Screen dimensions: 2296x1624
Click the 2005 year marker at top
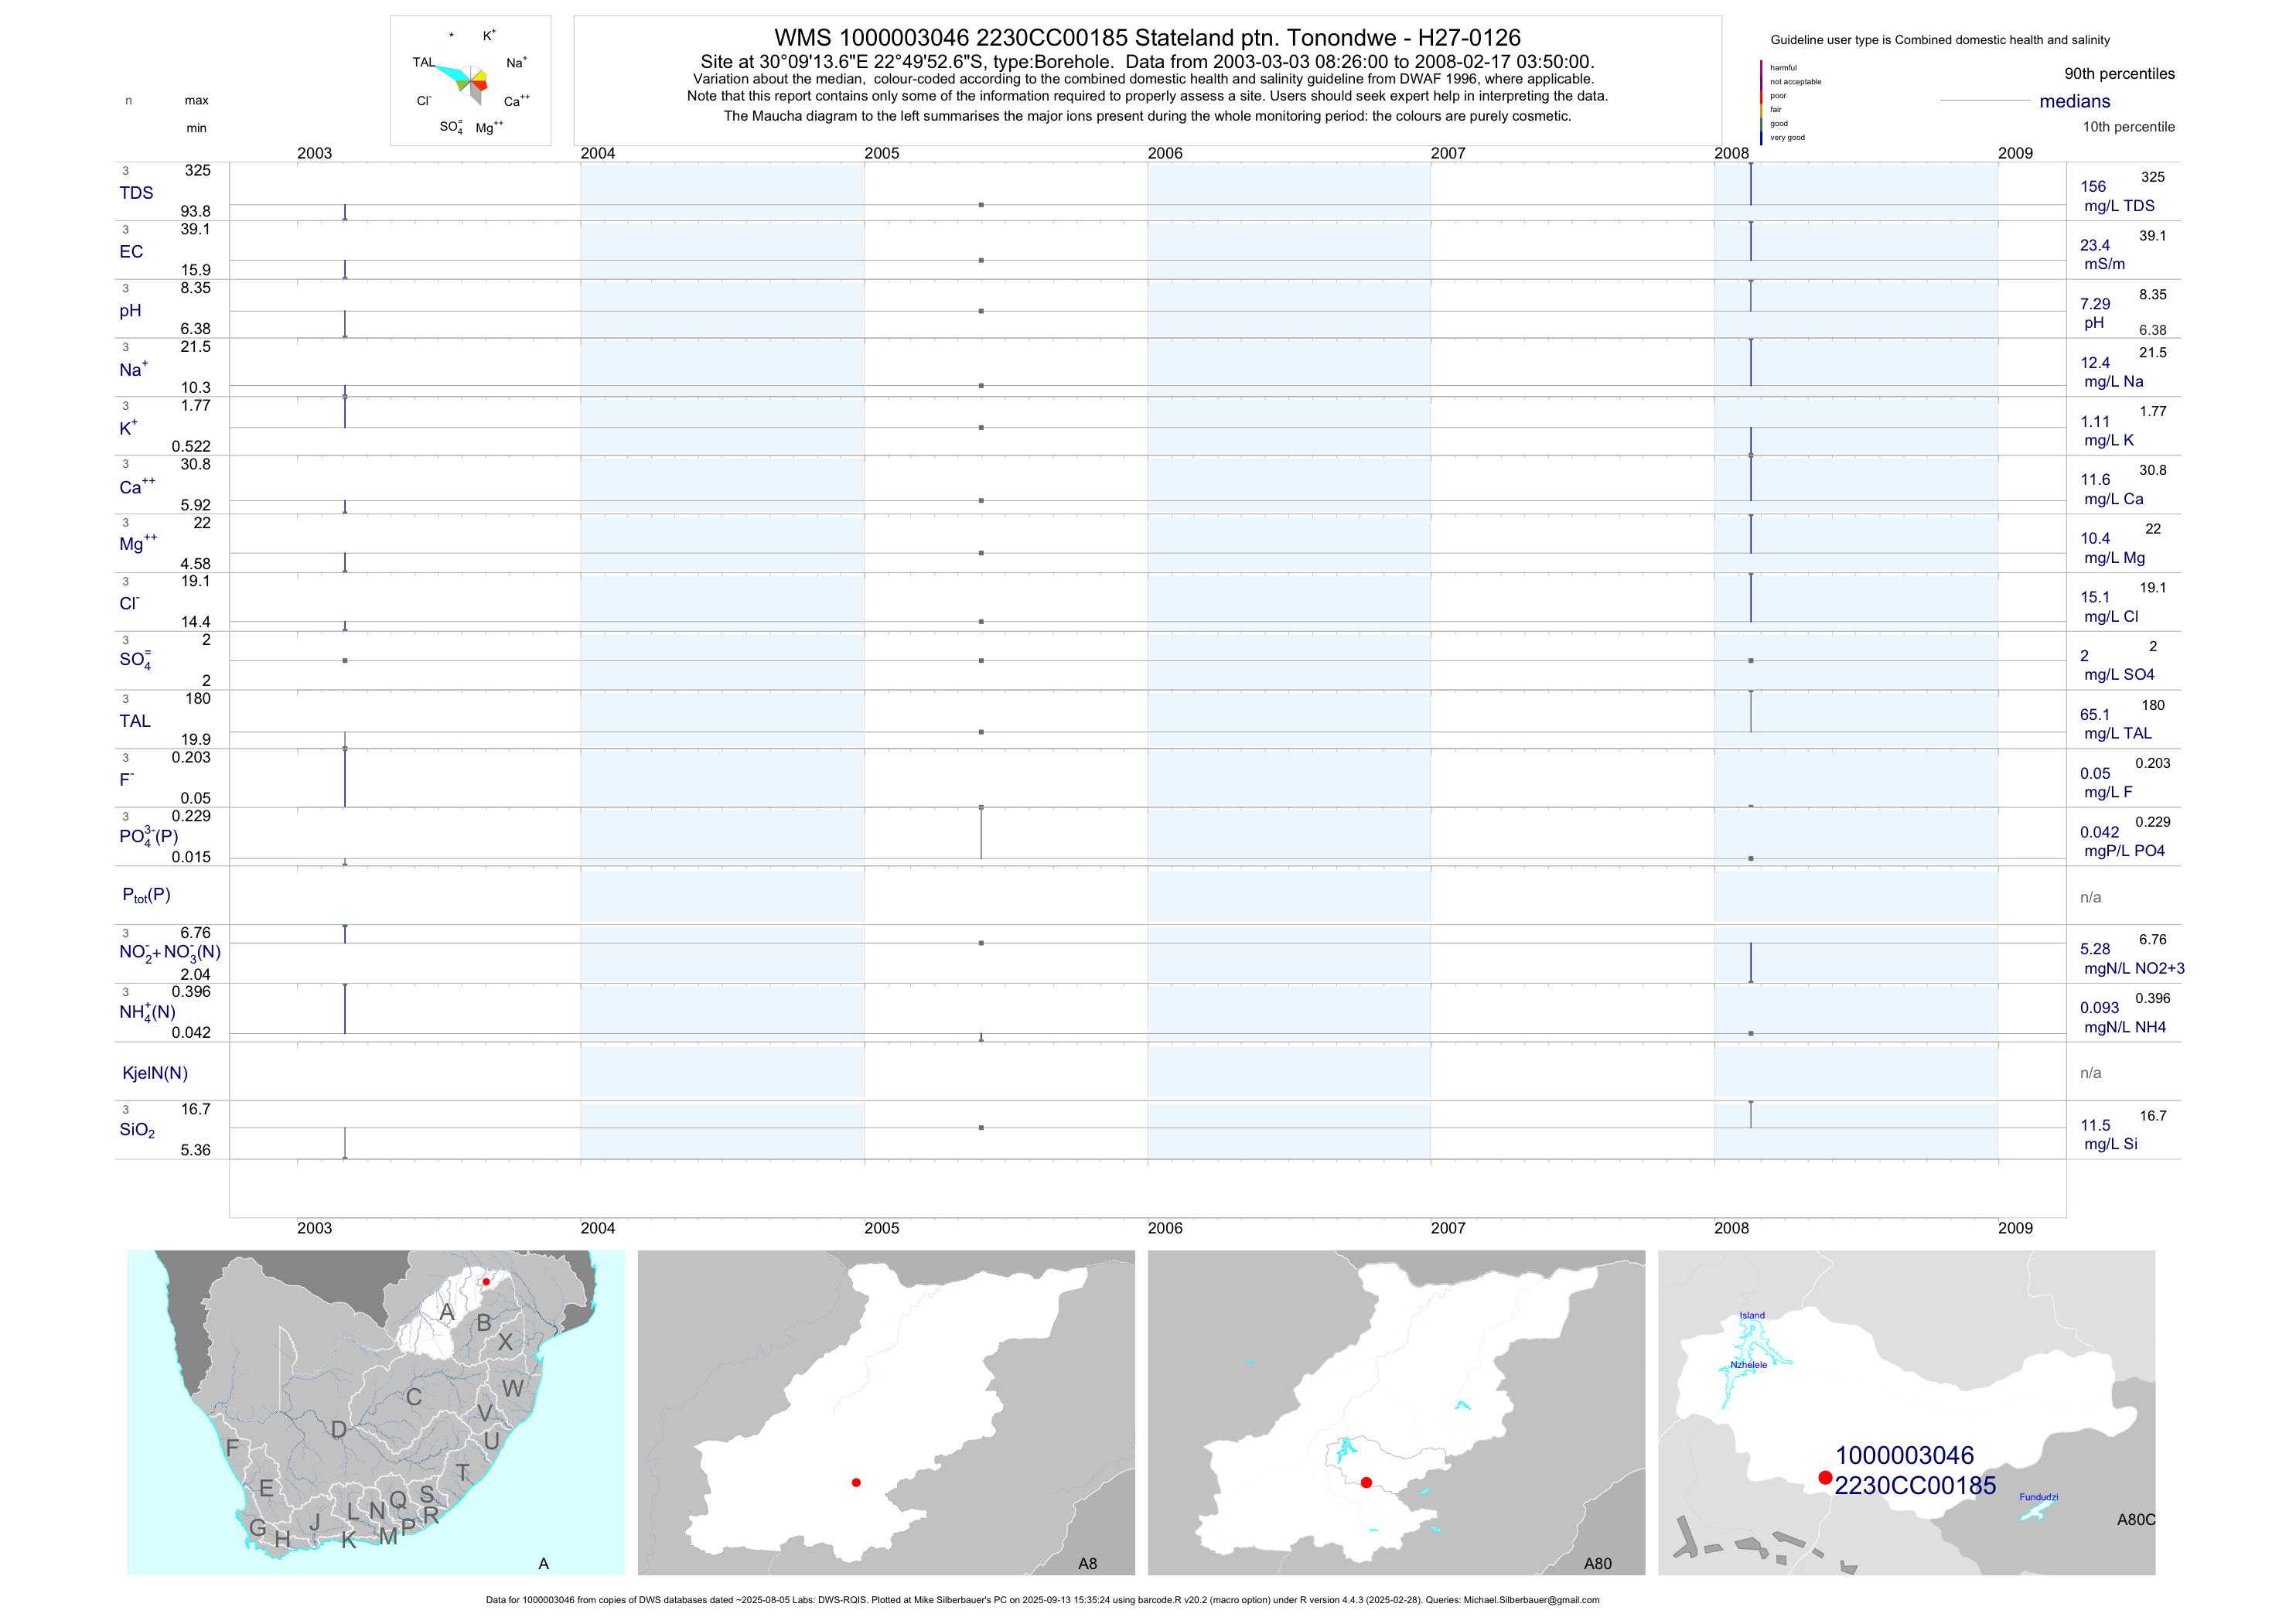coord(881,153)
